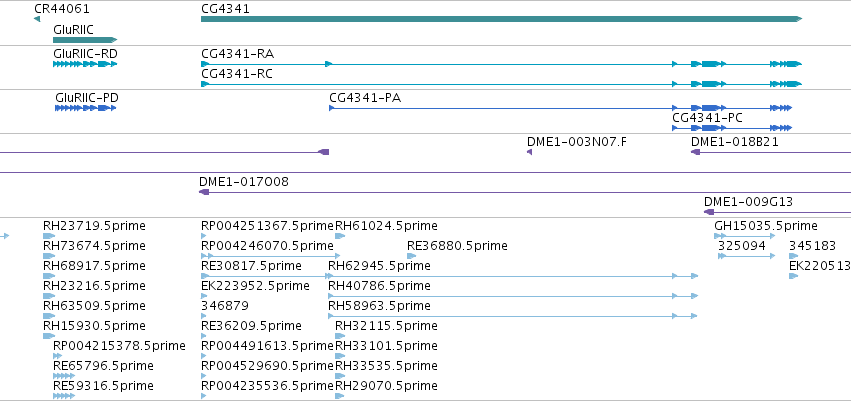
Task: Select the GluRIIC-RD transcript glyph
Action: click(85, 64)
